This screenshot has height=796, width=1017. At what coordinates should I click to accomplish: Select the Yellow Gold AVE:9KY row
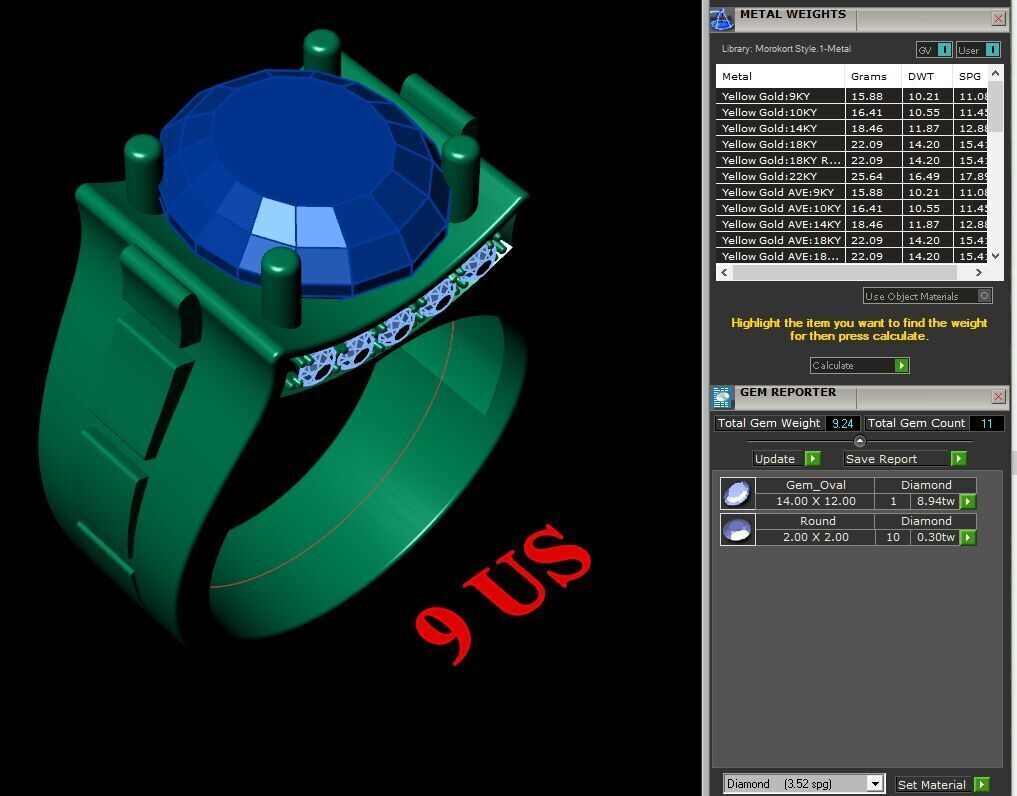tap(852, 192)
